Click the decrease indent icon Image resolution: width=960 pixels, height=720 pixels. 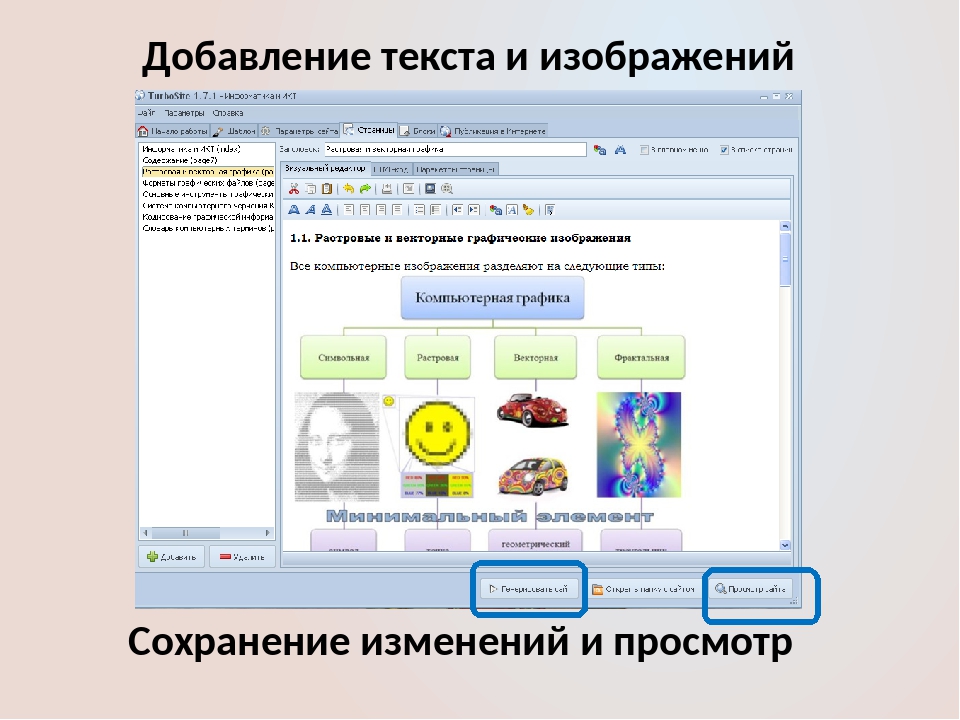[457, 210]
